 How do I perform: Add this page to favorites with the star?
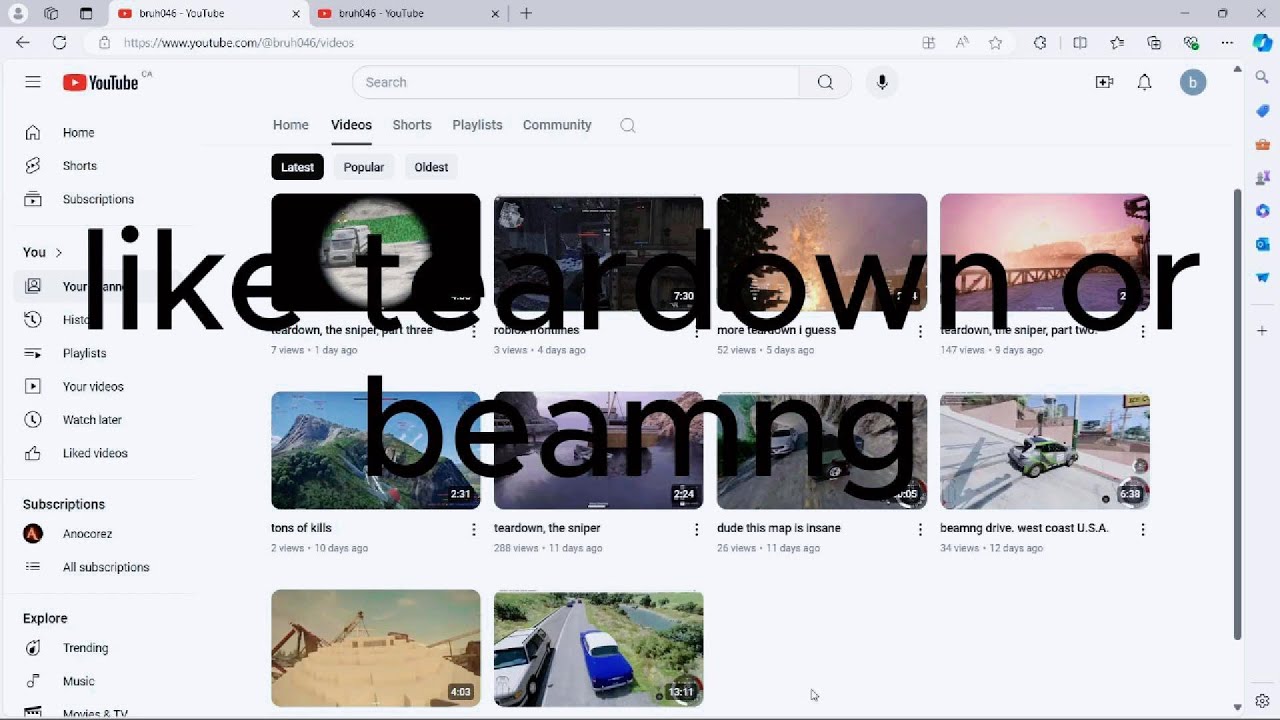[x=995, y=43]
